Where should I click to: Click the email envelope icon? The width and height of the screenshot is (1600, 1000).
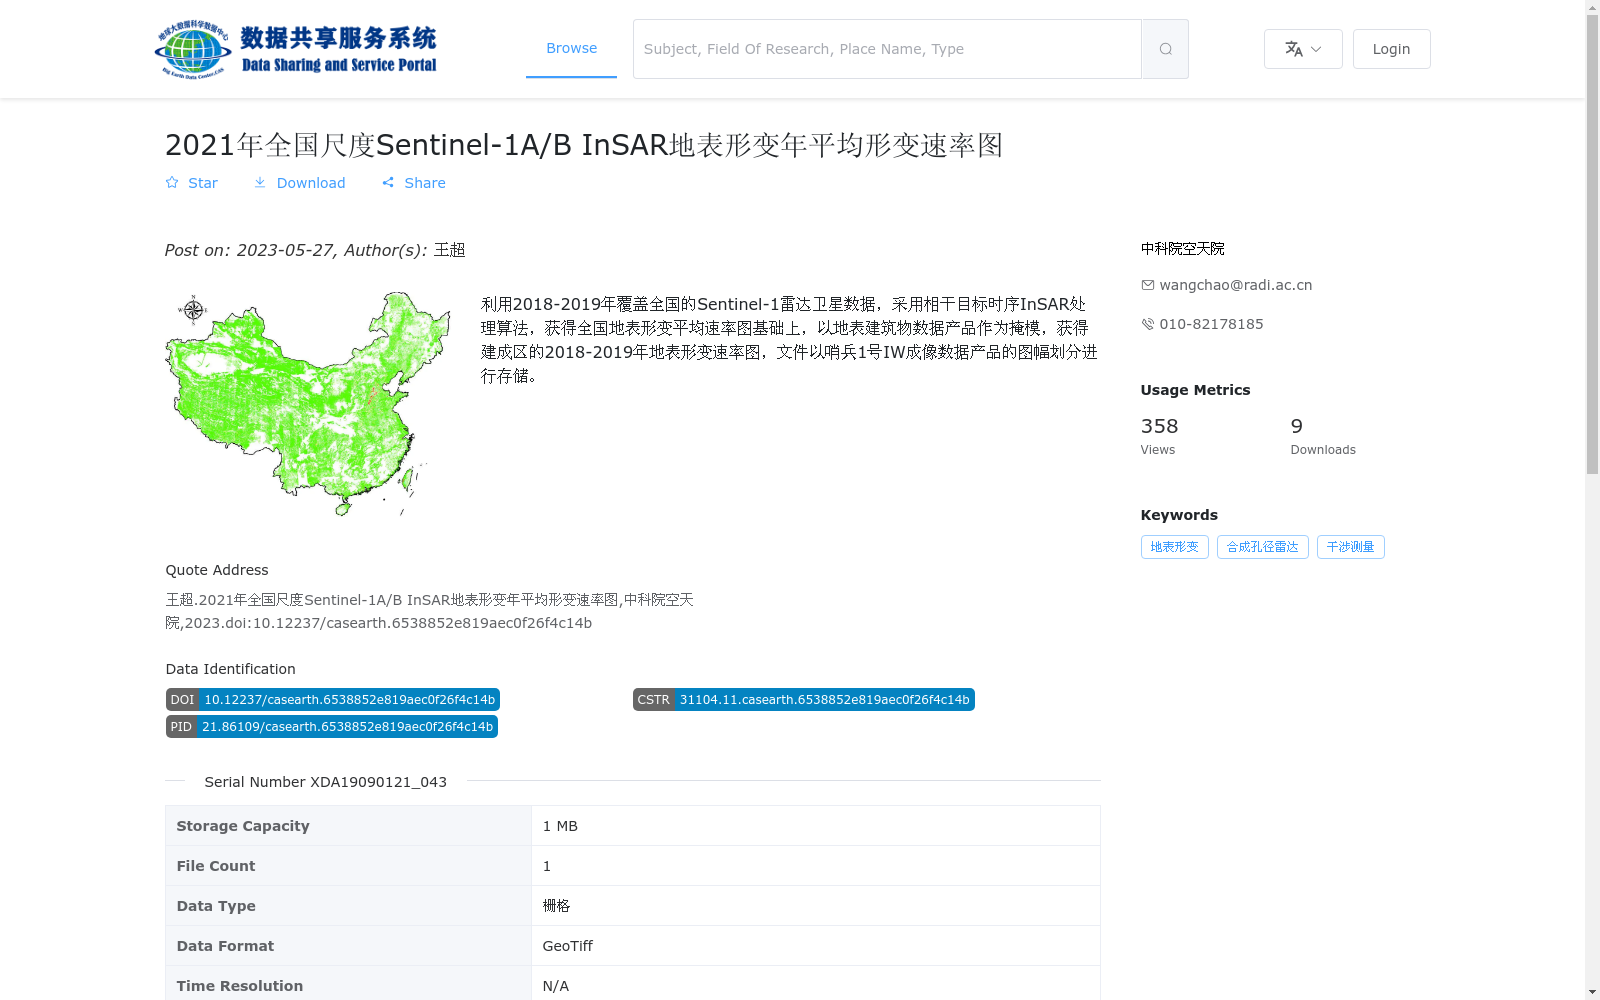[x=1148, y=285]
